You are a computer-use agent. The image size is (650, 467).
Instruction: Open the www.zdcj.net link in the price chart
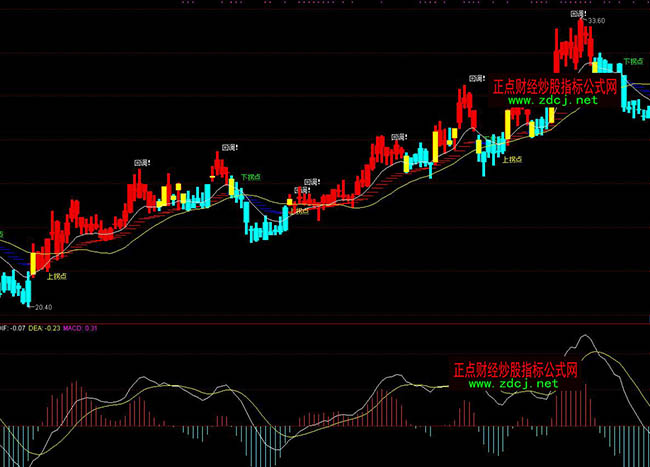pos(553,100)
